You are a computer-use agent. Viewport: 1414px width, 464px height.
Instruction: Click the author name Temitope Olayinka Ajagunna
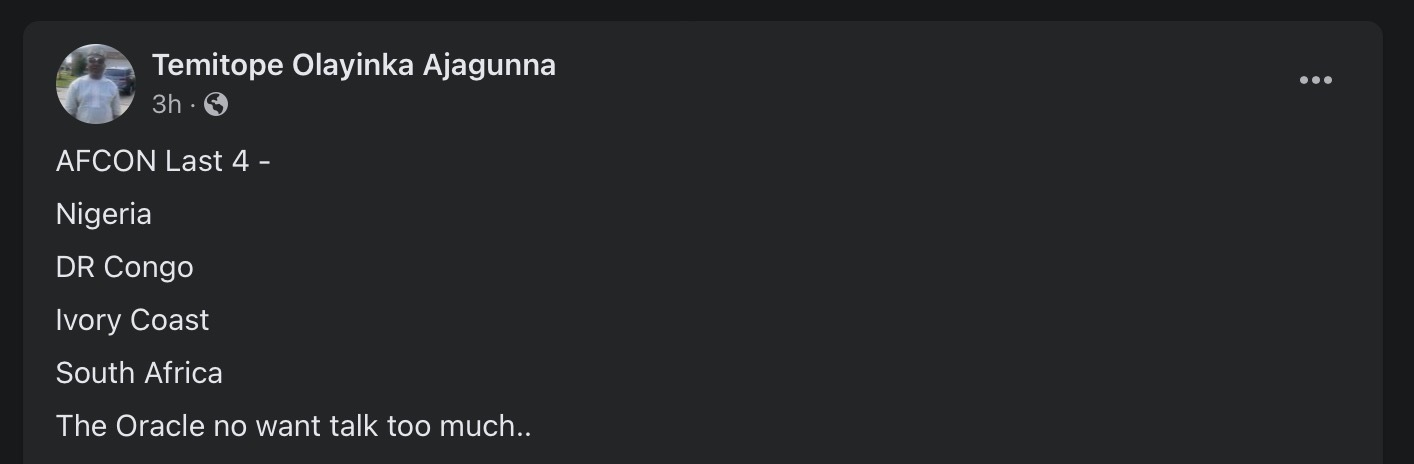pyautogui.click(x=353, y=66)
